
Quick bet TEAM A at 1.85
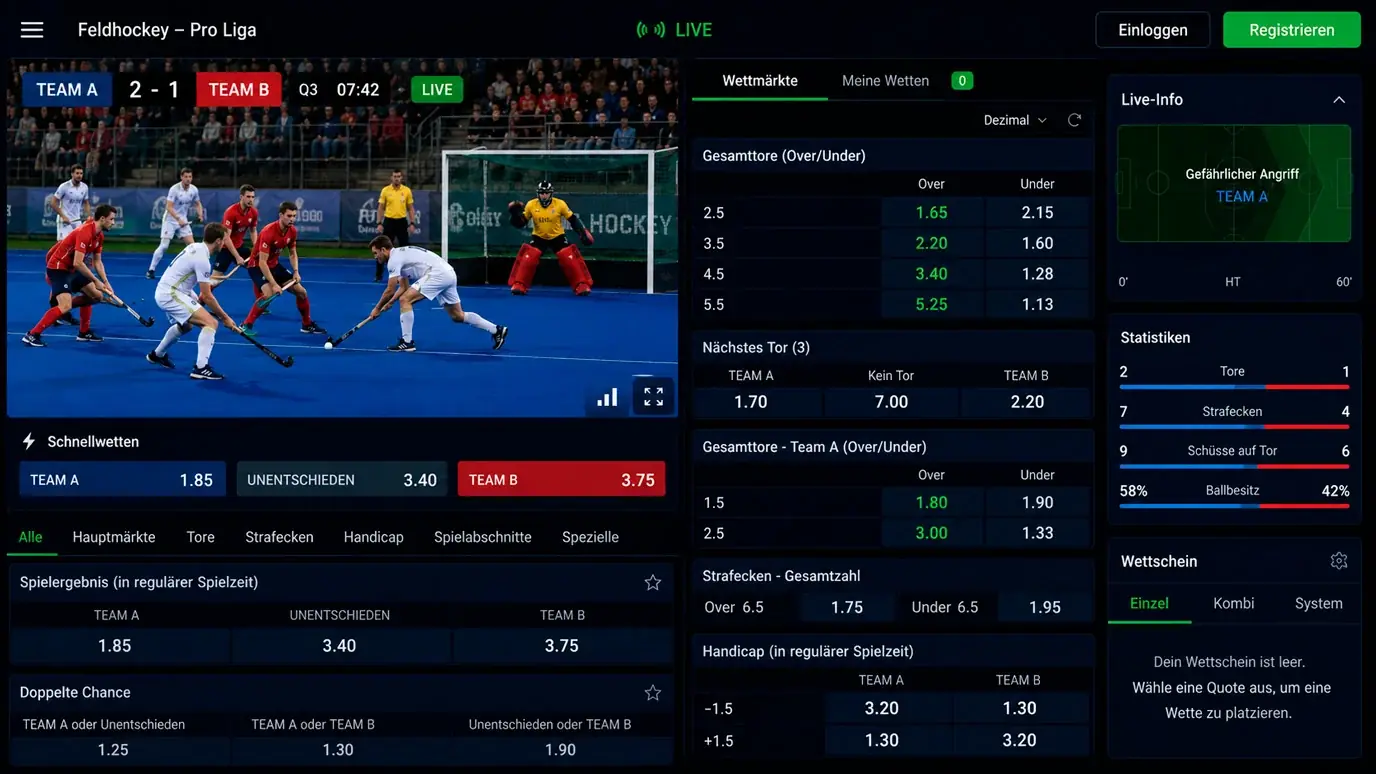tap(122, 480)
